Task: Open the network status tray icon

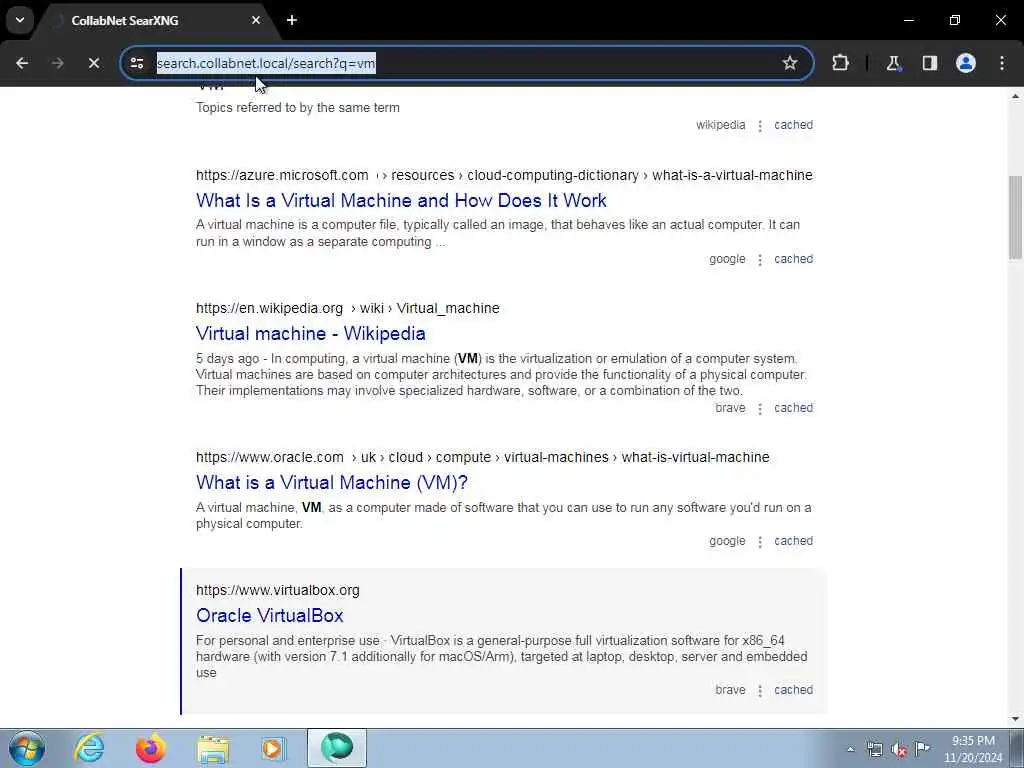Action: pyautogui.click(x=874, y=749)
